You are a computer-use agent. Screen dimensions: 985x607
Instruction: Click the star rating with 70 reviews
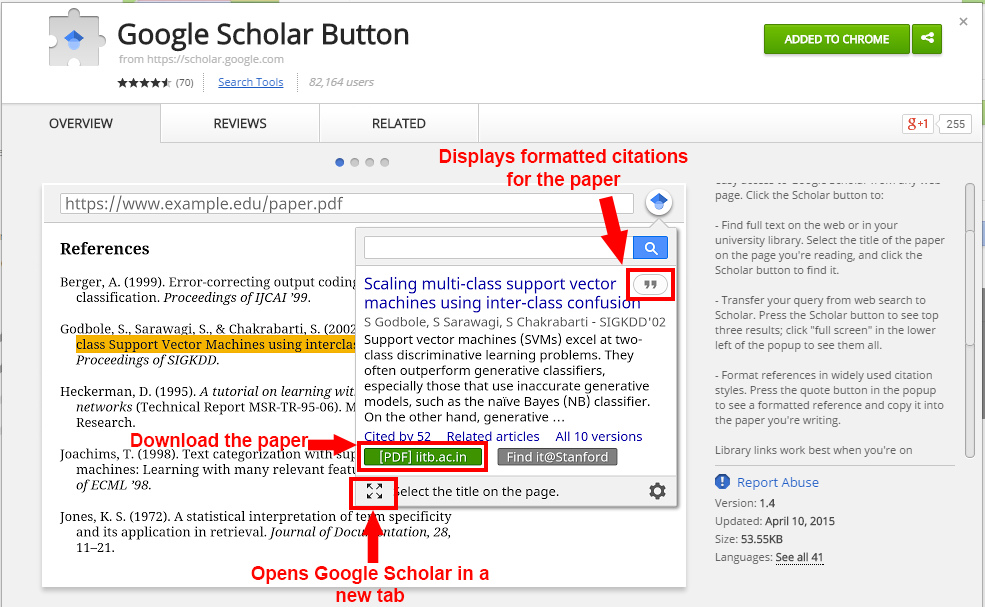coord(155,82)
